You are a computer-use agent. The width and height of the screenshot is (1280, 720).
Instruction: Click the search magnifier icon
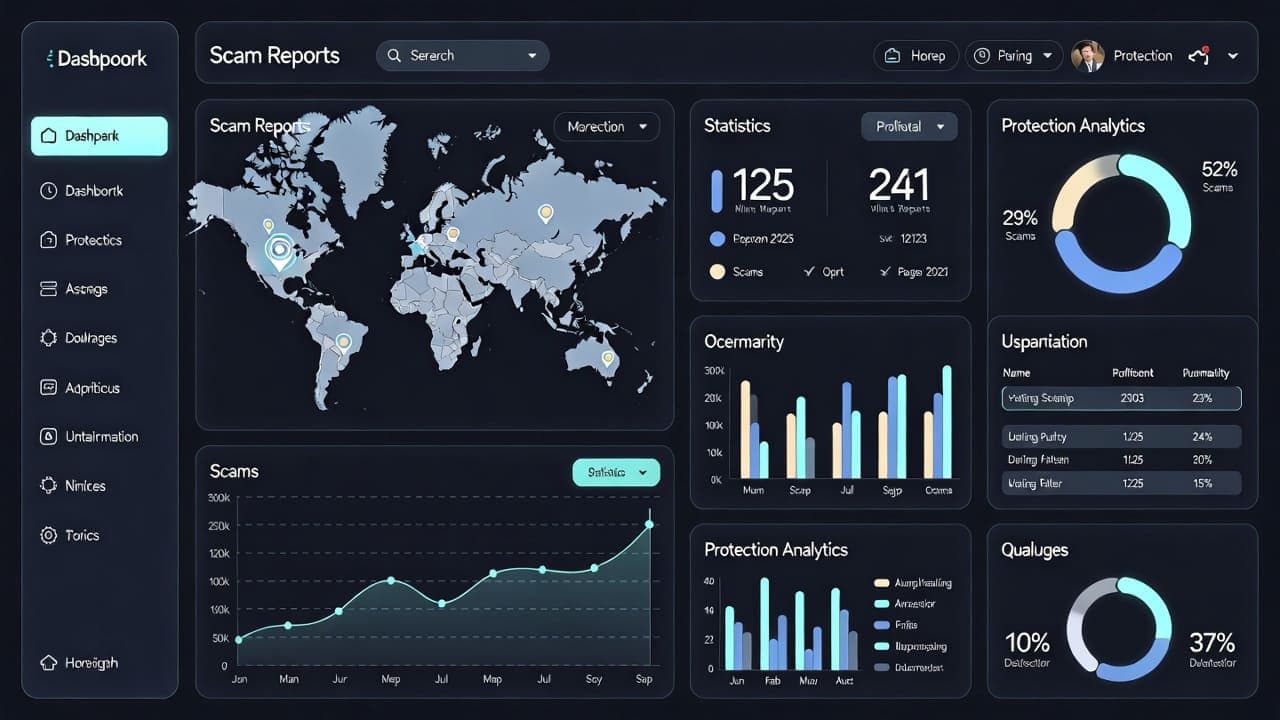[x=394, y=55]
